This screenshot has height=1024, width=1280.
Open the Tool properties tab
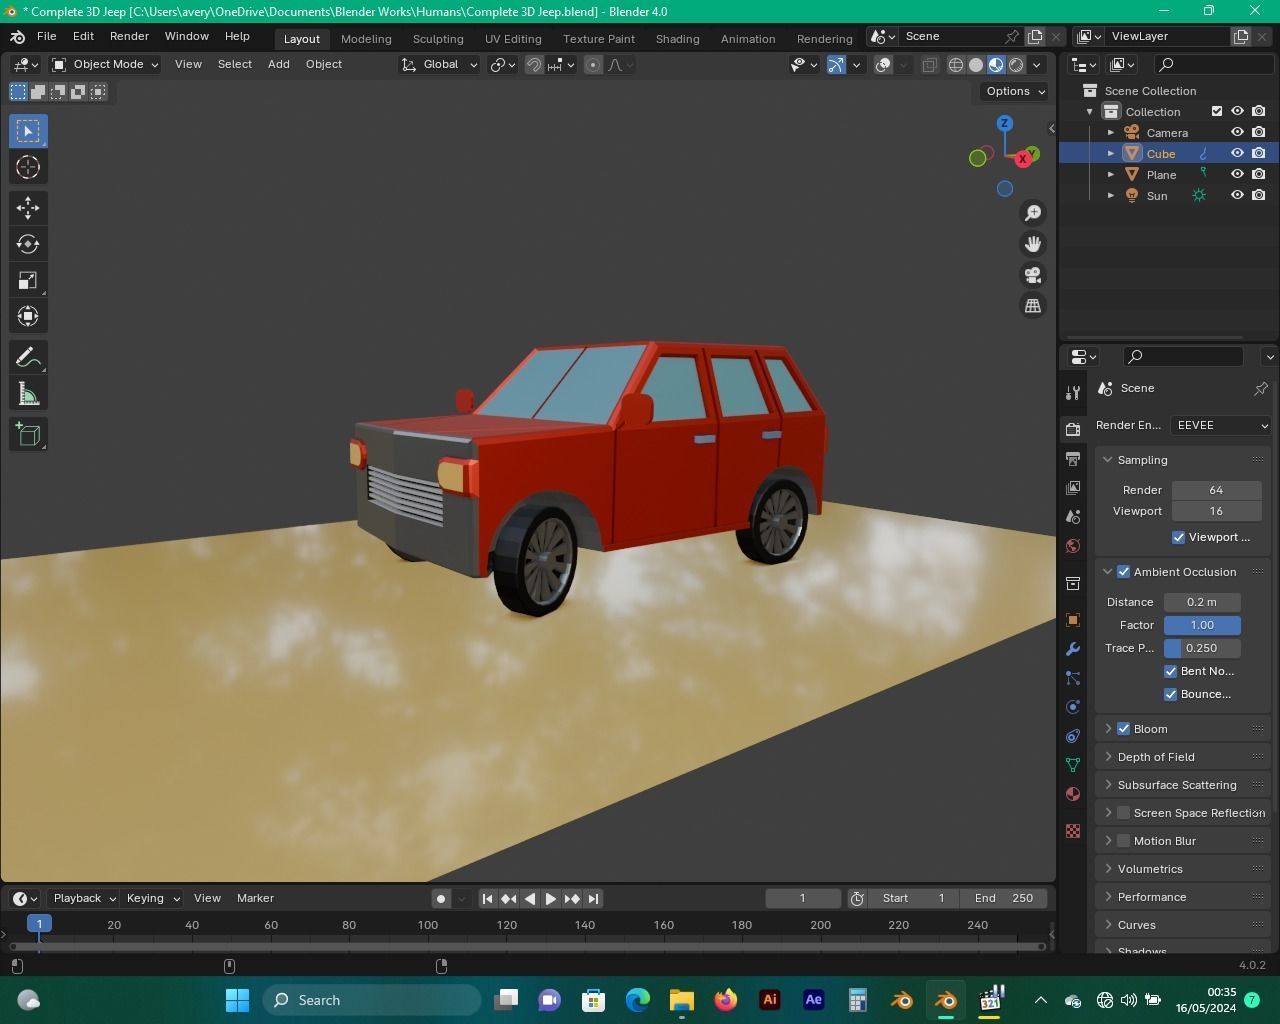pyautogui.click(x=1073, y=392)
